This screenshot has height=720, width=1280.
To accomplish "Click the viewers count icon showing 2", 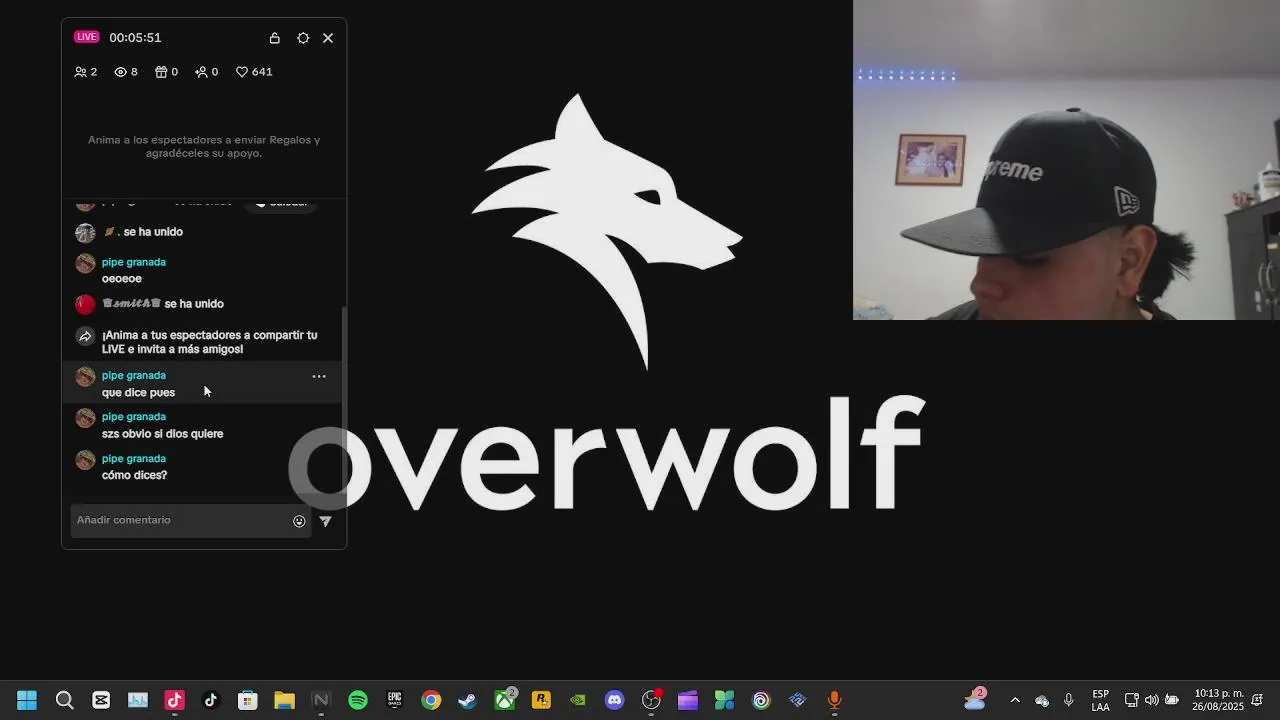I will coord(81,72).
